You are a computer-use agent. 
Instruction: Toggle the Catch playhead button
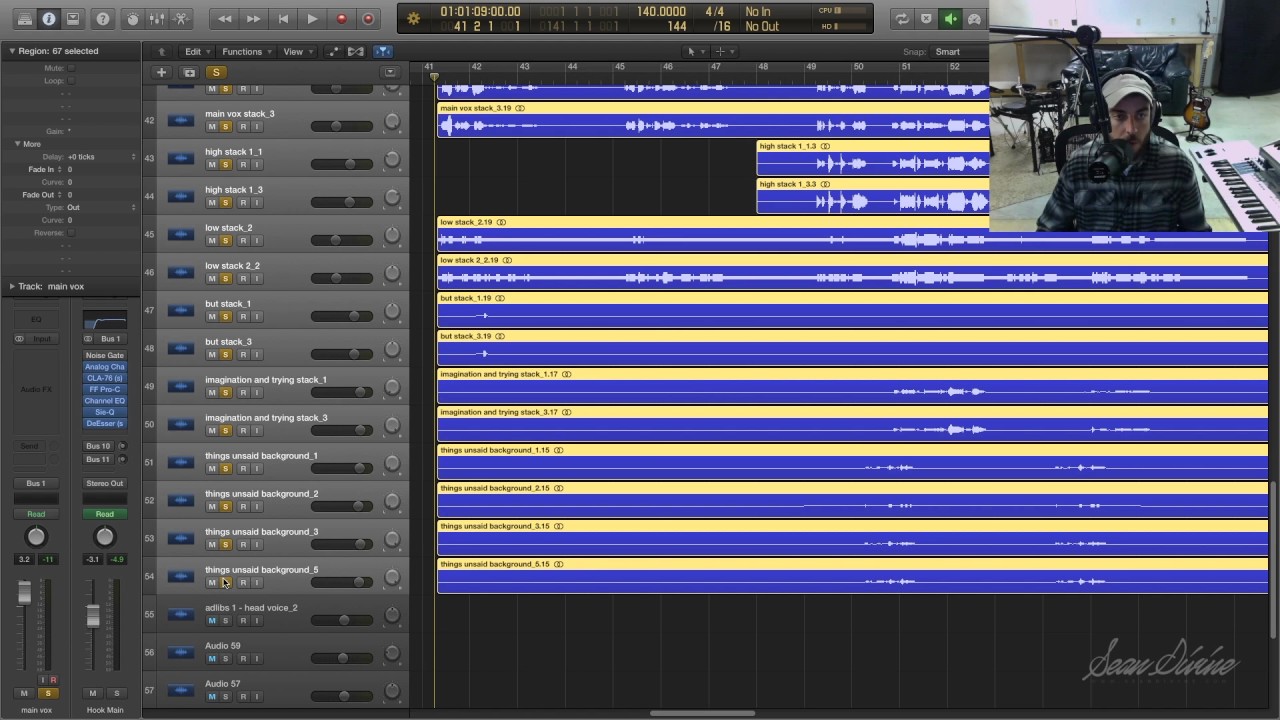tap(382, 51)
